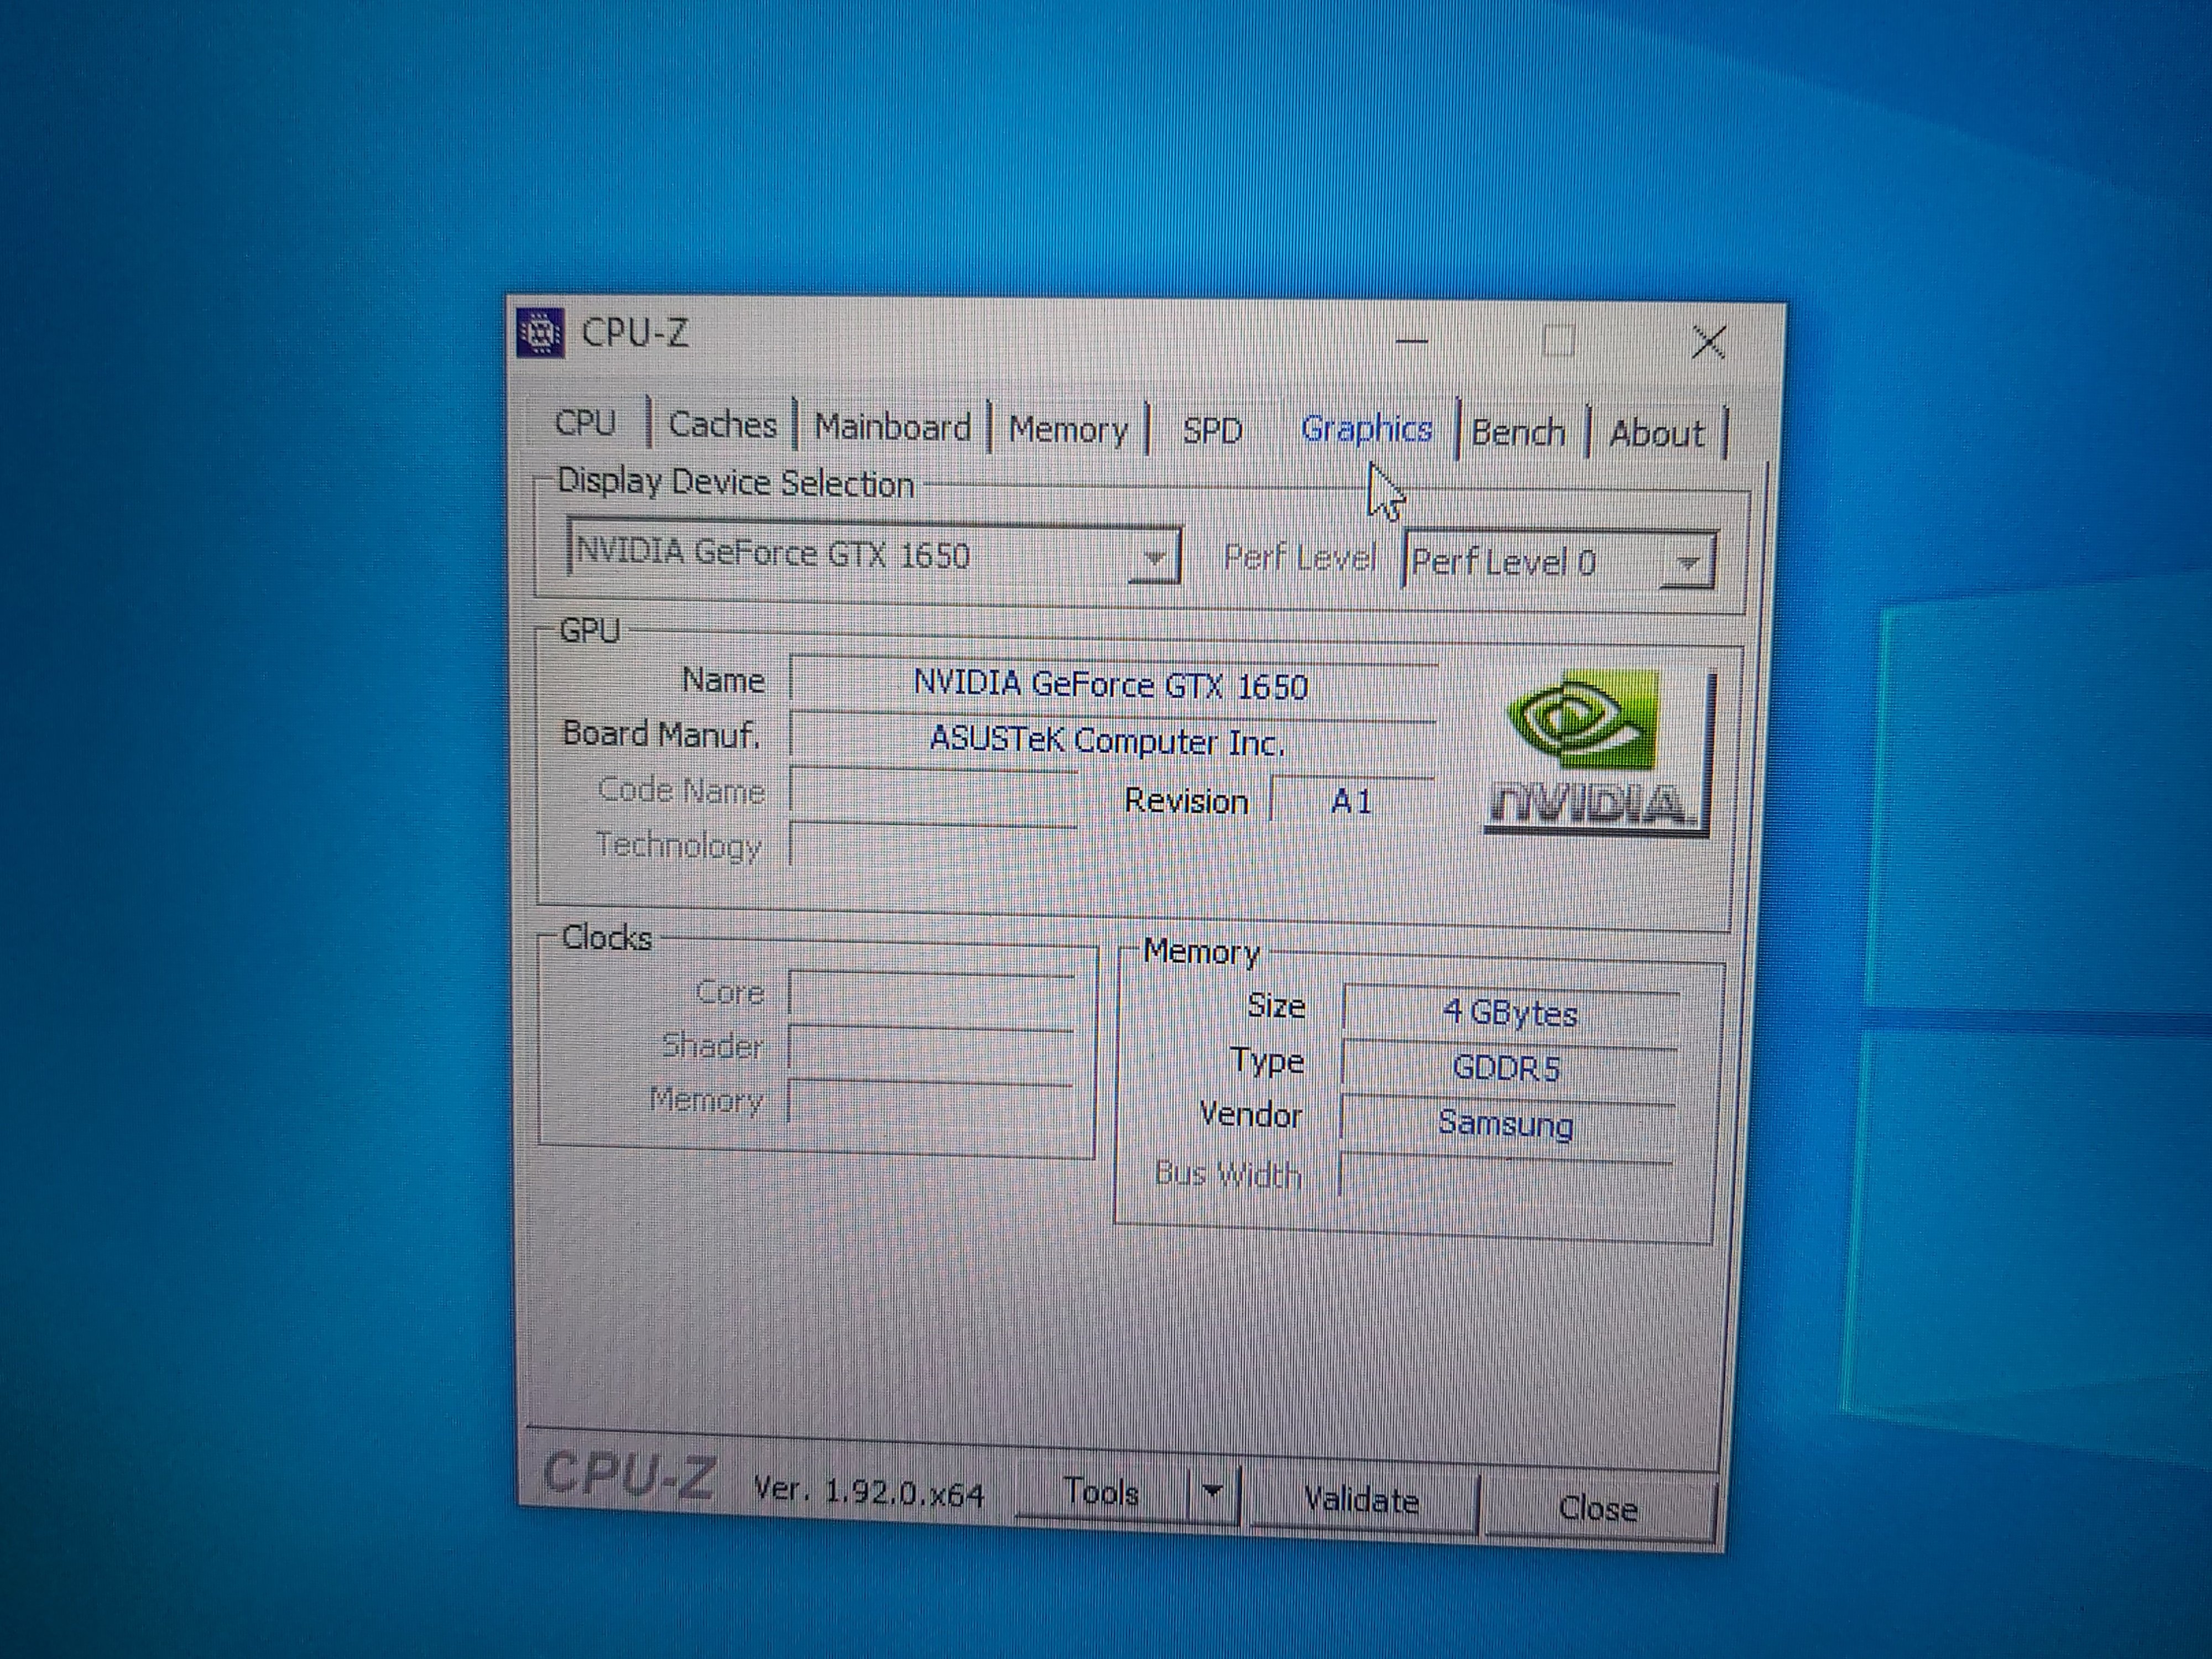
Task: Switch to the CPU tab
Action: [585, 423]
